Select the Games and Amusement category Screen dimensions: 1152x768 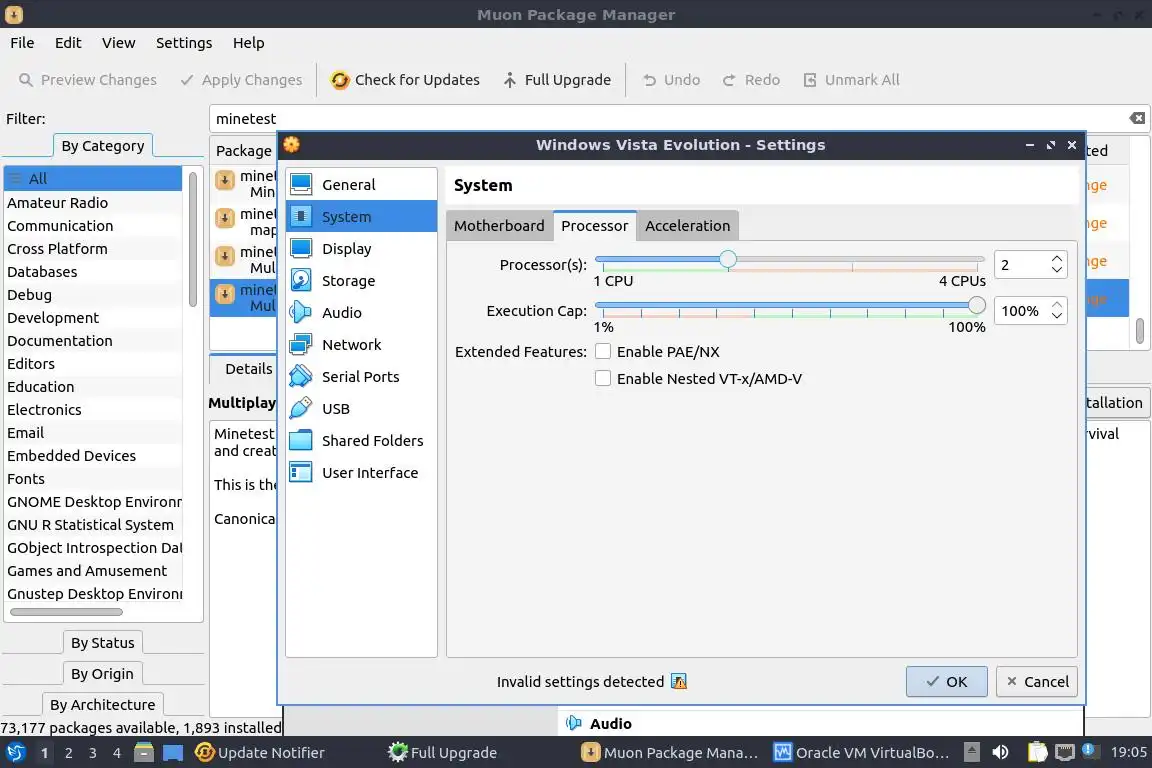pyautogui.click(x=93, y=570)
